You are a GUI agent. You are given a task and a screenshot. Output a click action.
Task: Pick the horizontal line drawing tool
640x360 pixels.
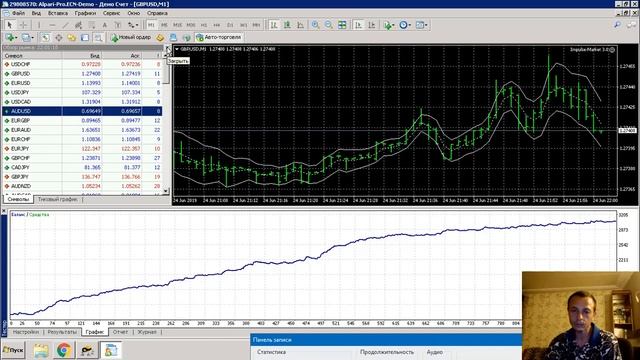[52, 25]
